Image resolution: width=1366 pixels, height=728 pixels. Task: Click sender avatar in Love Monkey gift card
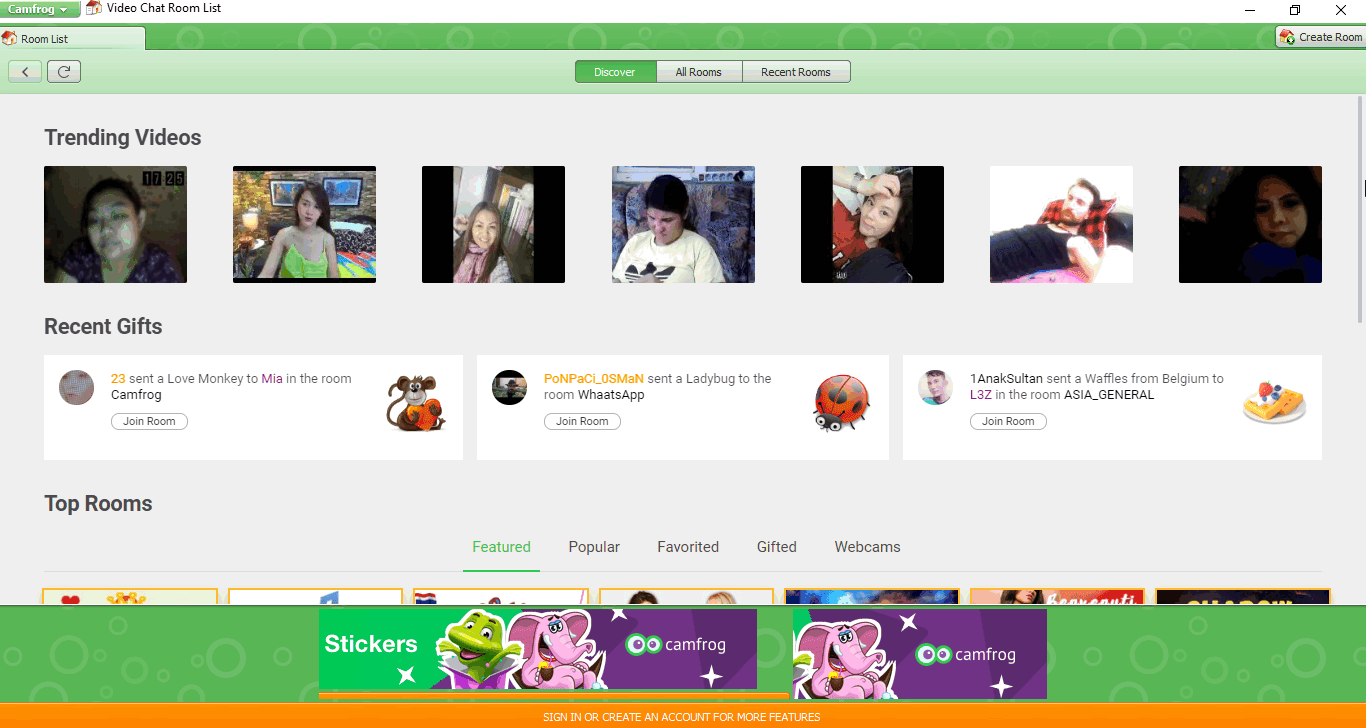(77, 387)
